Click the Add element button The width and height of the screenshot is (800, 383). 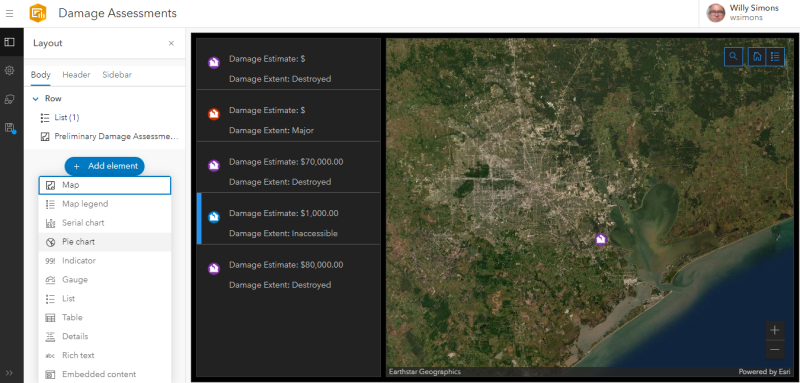(x=105, y=166)
